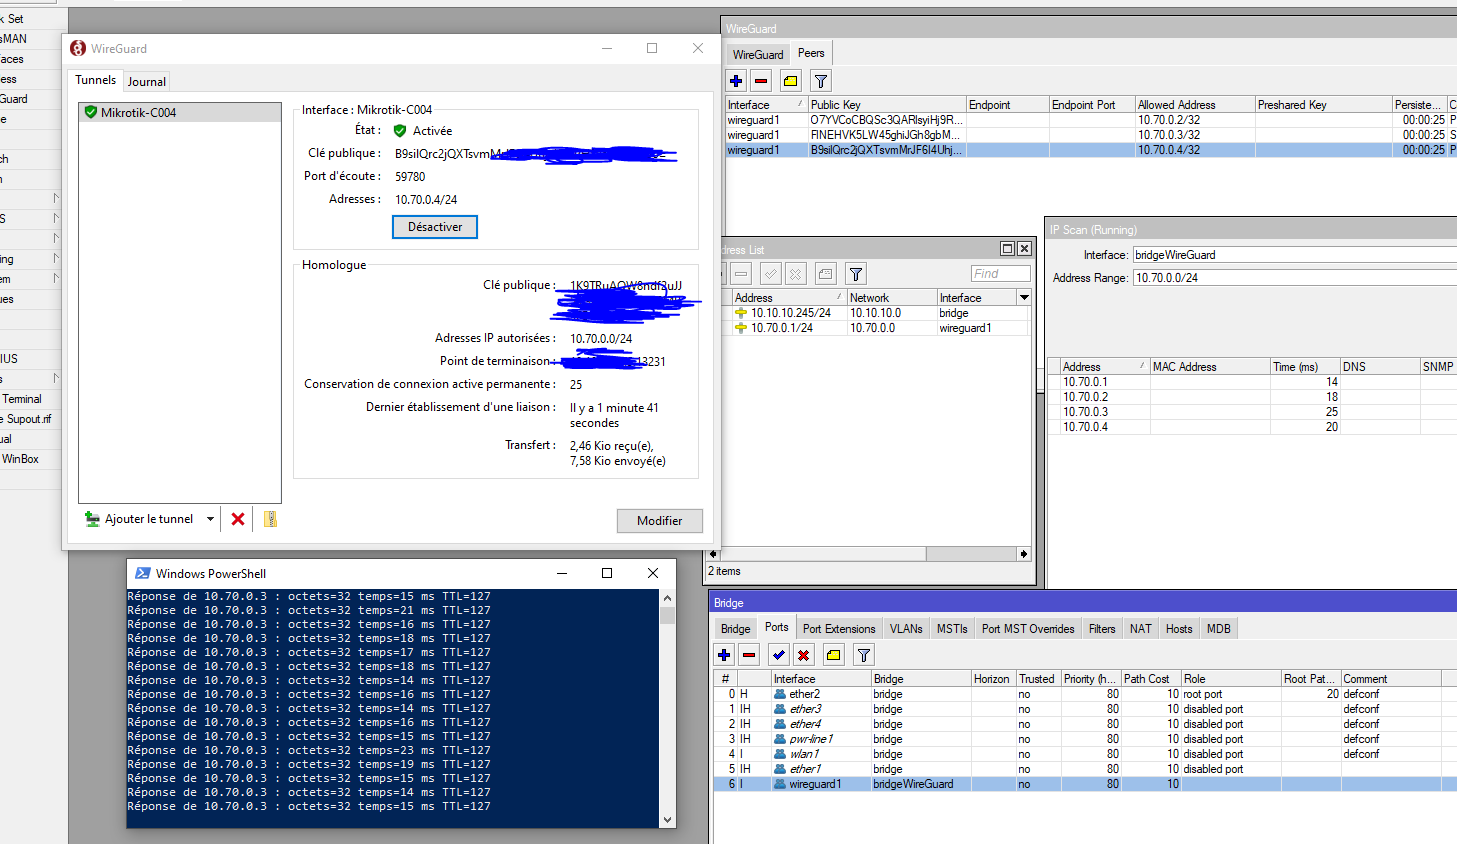
Task: Remove selected peer with minus icon in Peers
Action: click(x=761, y=81)
